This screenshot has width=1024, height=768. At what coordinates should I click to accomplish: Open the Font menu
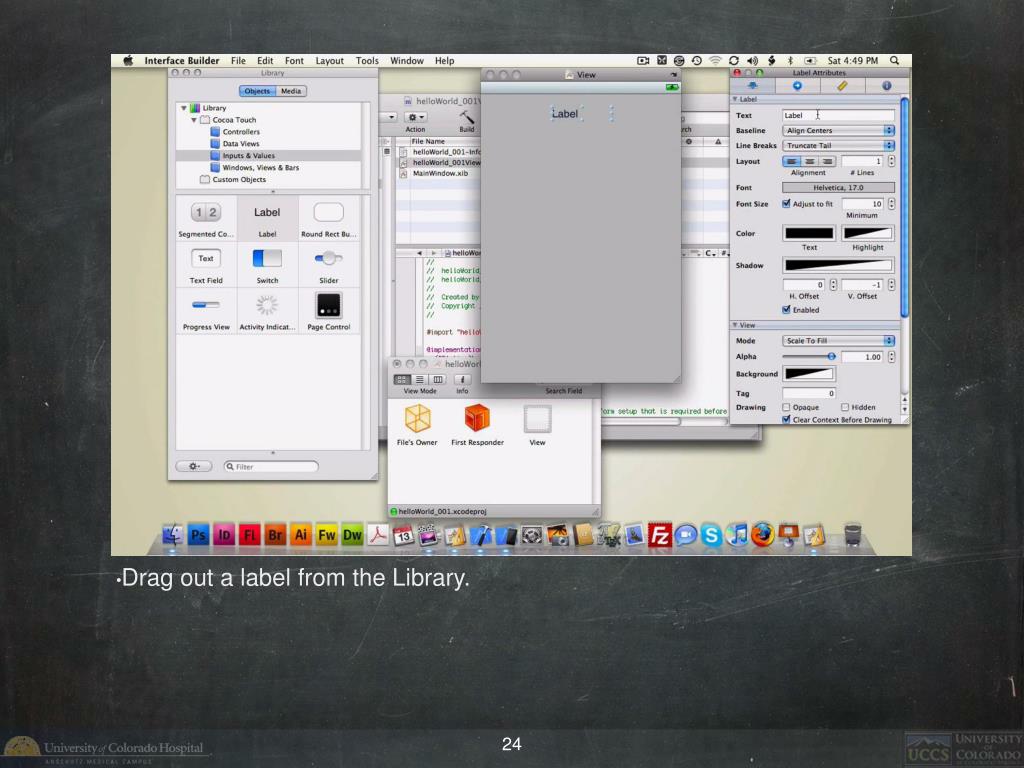pos(294,61)
